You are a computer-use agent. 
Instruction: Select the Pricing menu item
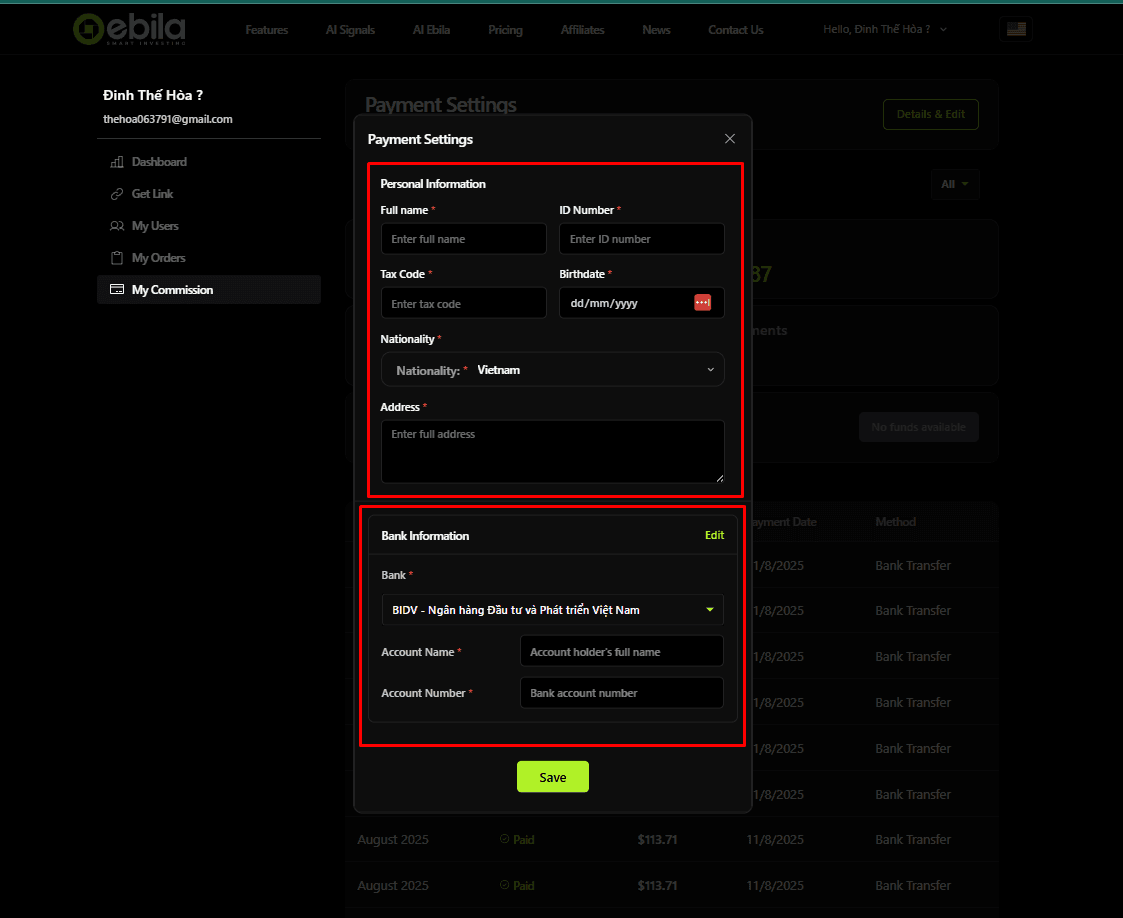pyautogui.click(x=505, y=29)
